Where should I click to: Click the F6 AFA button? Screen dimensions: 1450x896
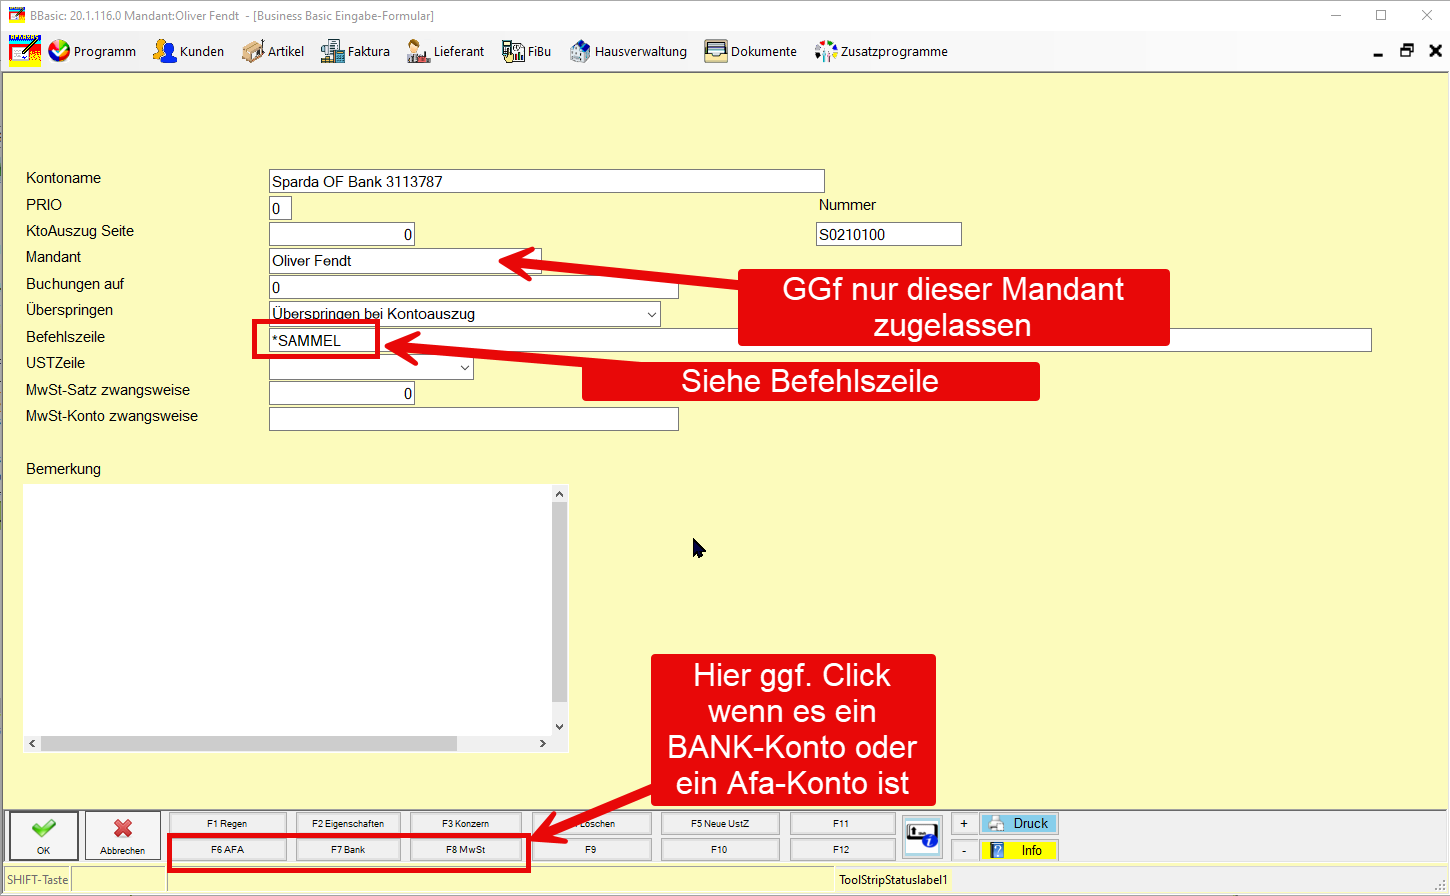227,850
